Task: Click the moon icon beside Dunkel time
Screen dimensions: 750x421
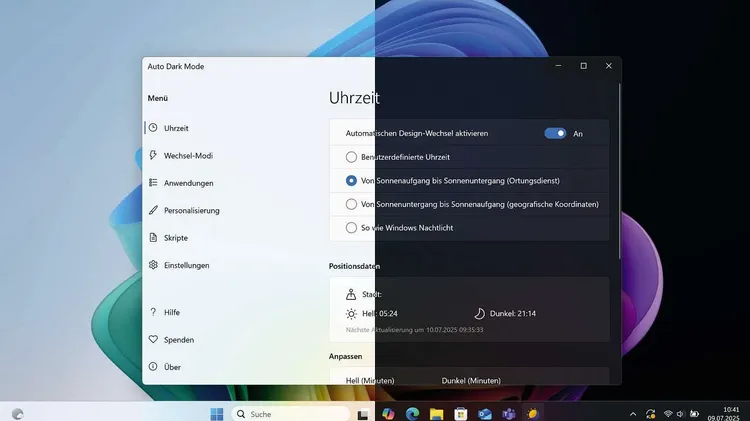Action: click(479, 314)
